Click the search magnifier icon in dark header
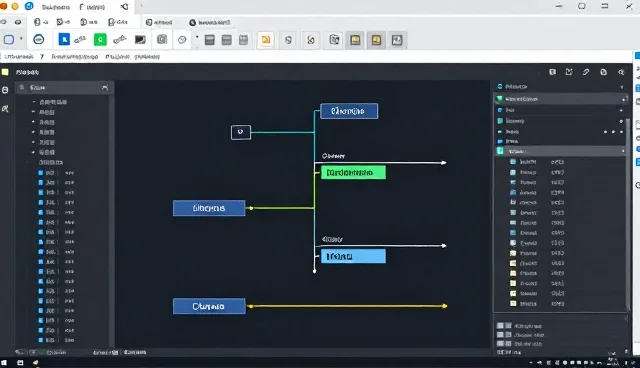 tap(621, 72)
